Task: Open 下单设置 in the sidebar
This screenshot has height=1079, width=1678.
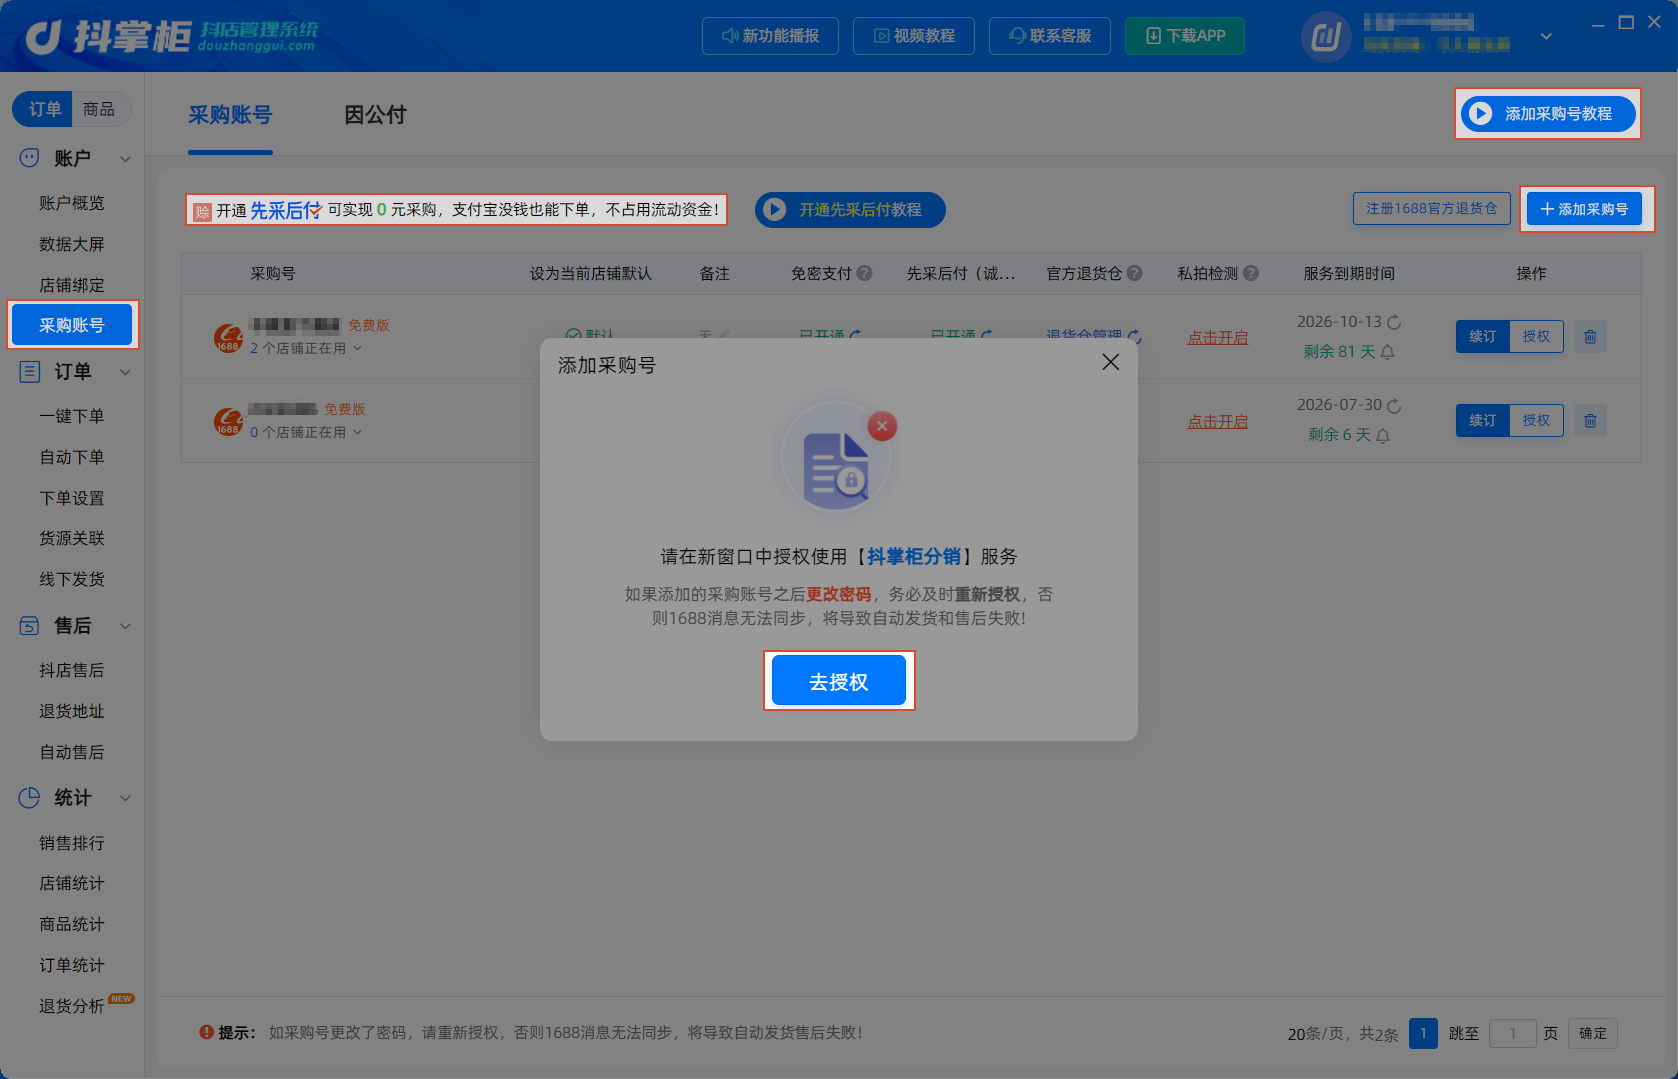Action: (x=72, y=498)
